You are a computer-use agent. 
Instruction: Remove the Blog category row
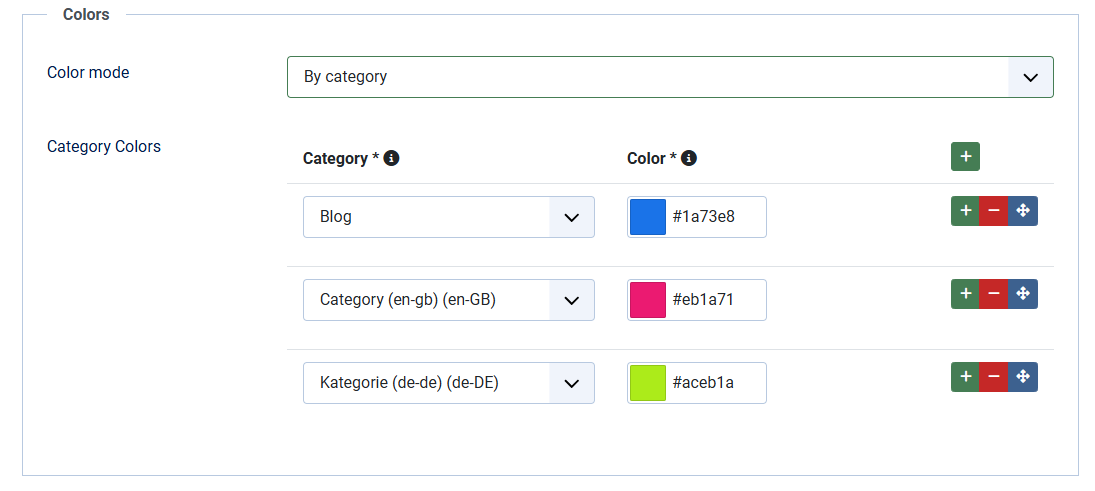994,211
